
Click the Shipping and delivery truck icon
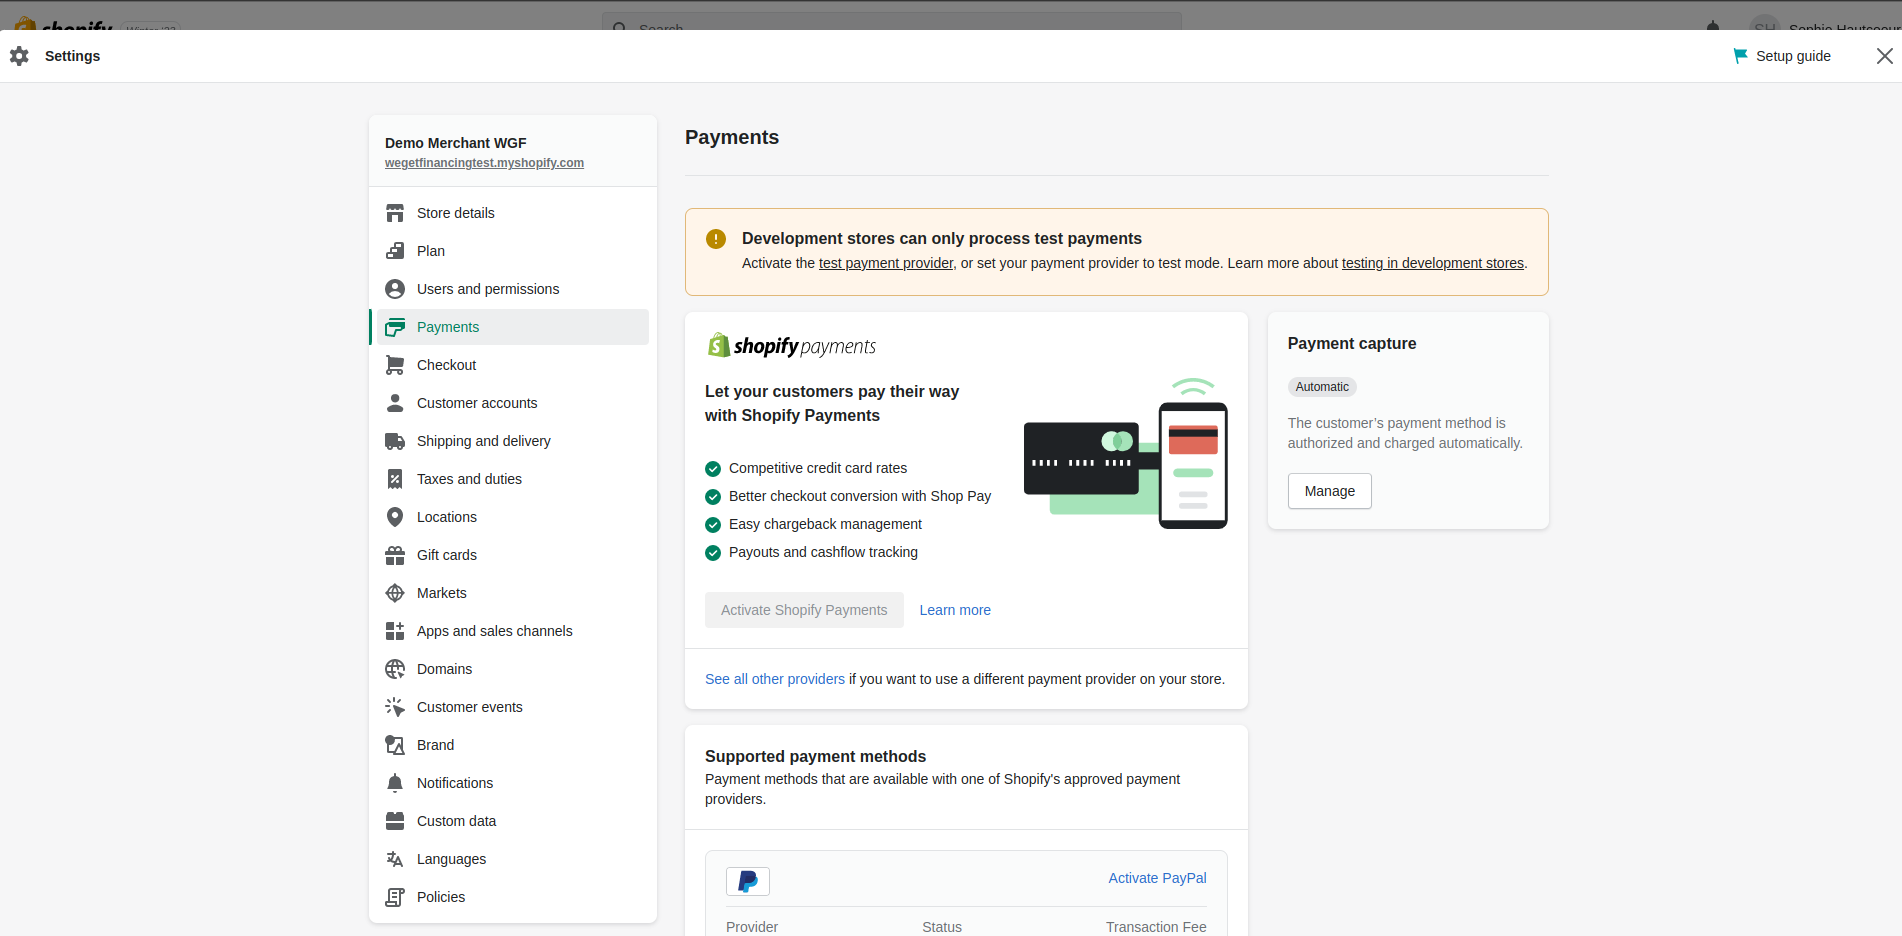coord(395,441)
